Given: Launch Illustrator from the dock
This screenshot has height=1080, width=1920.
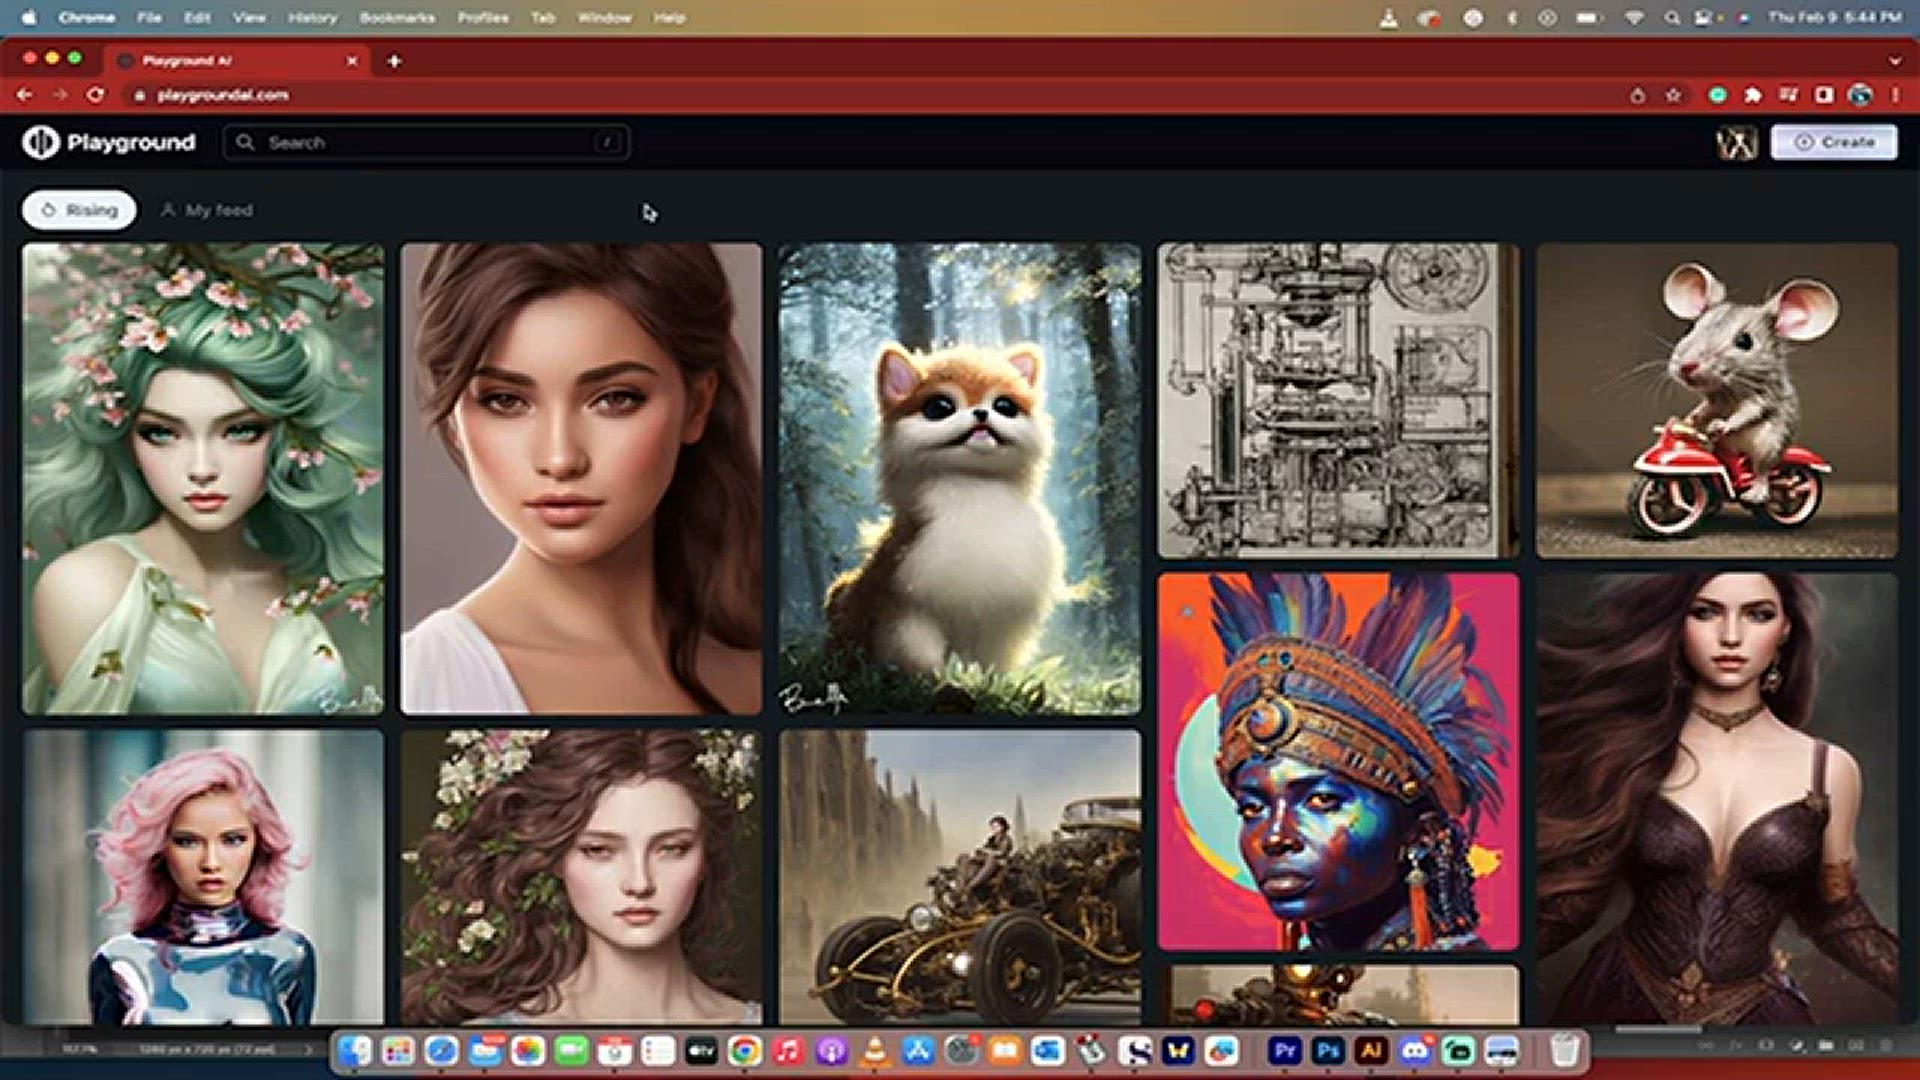Looking at the screenshot, I should point(1371,1050).
